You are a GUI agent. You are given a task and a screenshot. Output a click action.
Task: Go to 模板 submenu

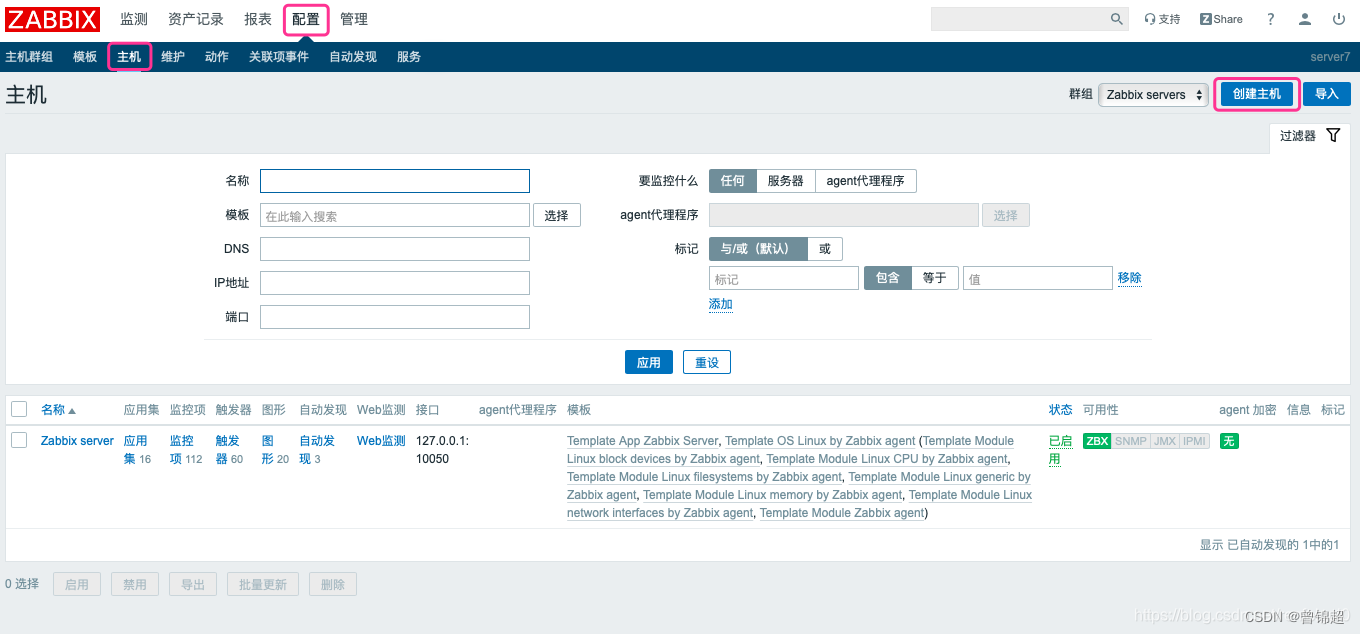point(85,57)
